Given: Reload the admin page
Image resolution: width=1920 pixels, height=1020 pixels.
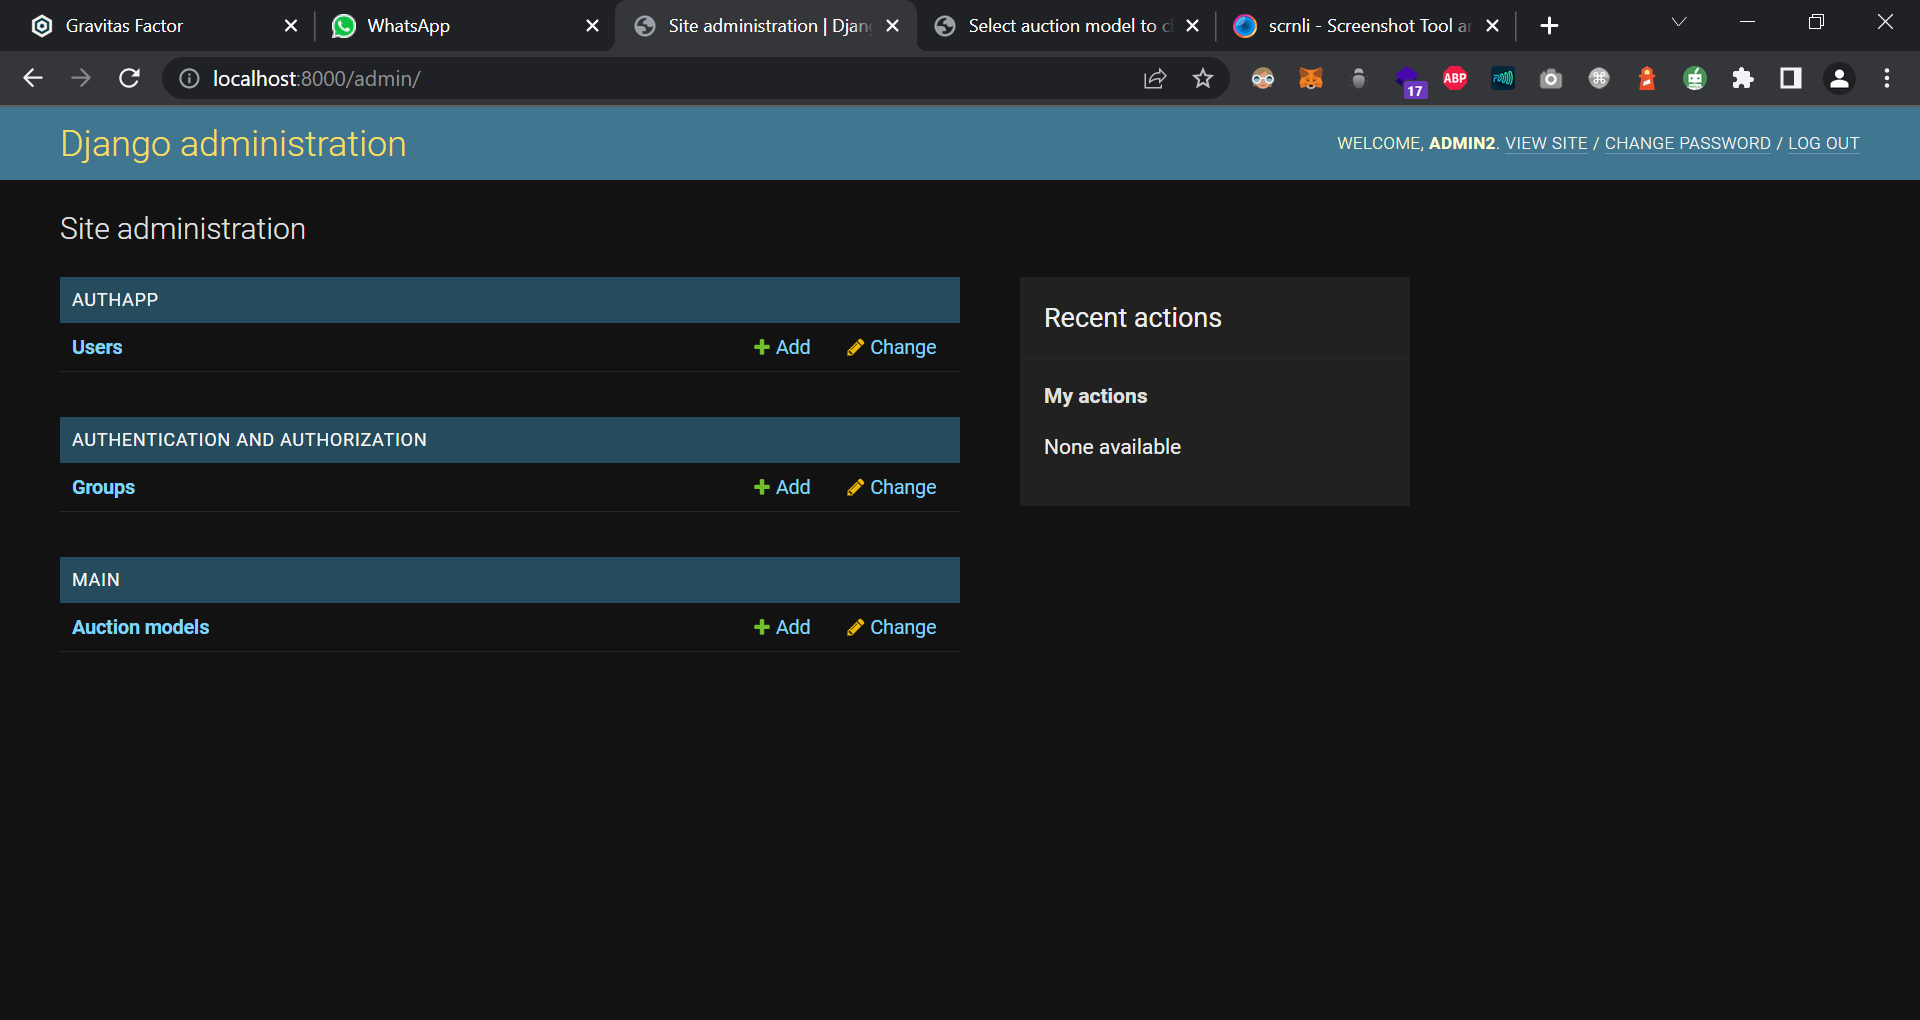Looking at the screenshot, I should coord(129,78).
